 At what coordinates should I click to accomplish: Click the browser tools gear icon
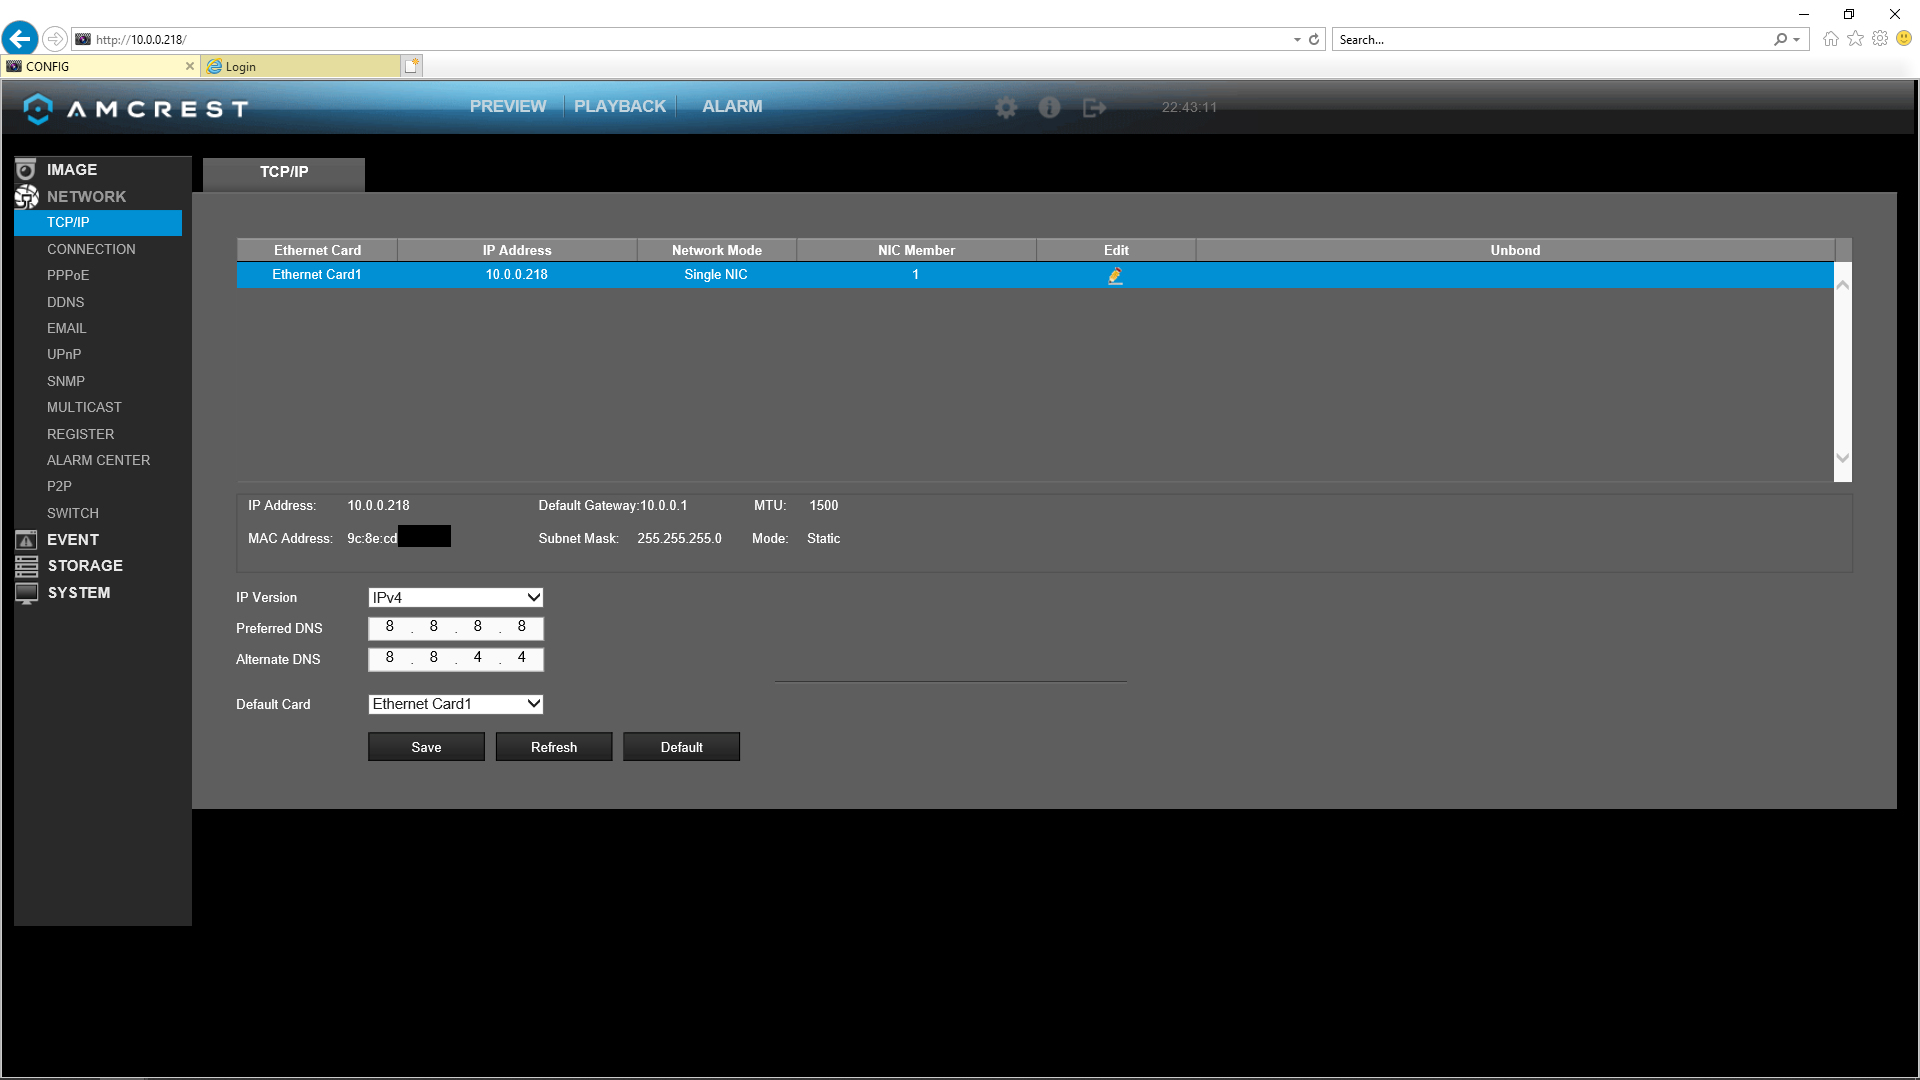pos(1880,39)
